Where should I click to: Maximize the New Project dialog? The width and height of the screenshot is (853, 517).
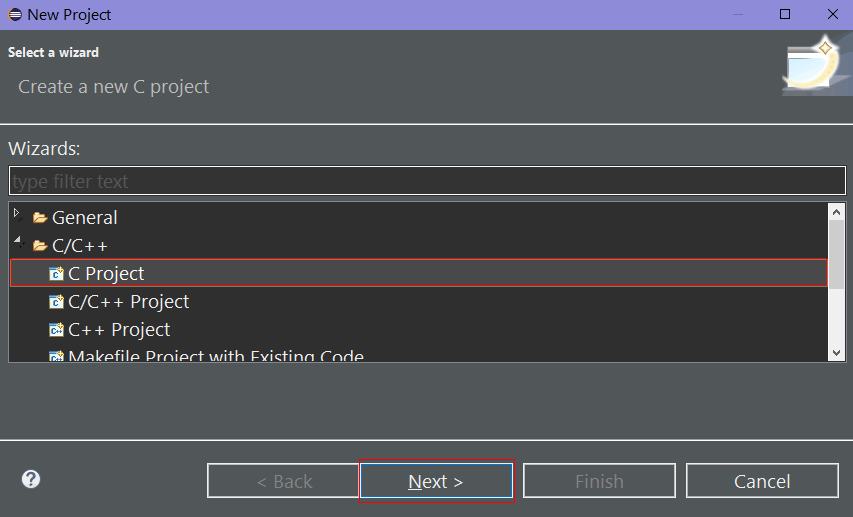[x=785, y=14]
